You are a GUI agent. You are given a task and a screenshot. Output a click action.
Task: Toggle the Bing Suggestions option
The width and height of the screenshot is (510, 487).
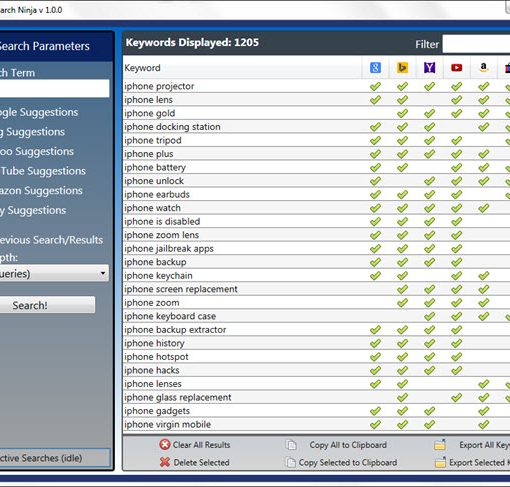pos(32,132)
